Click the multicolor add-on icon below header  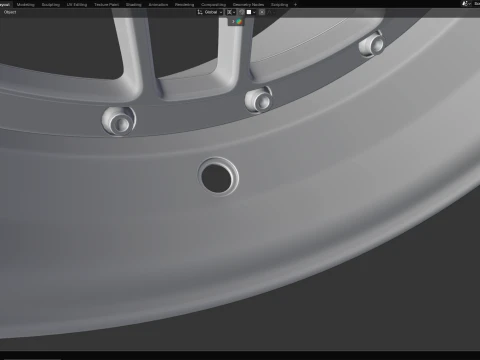[239, 22]
